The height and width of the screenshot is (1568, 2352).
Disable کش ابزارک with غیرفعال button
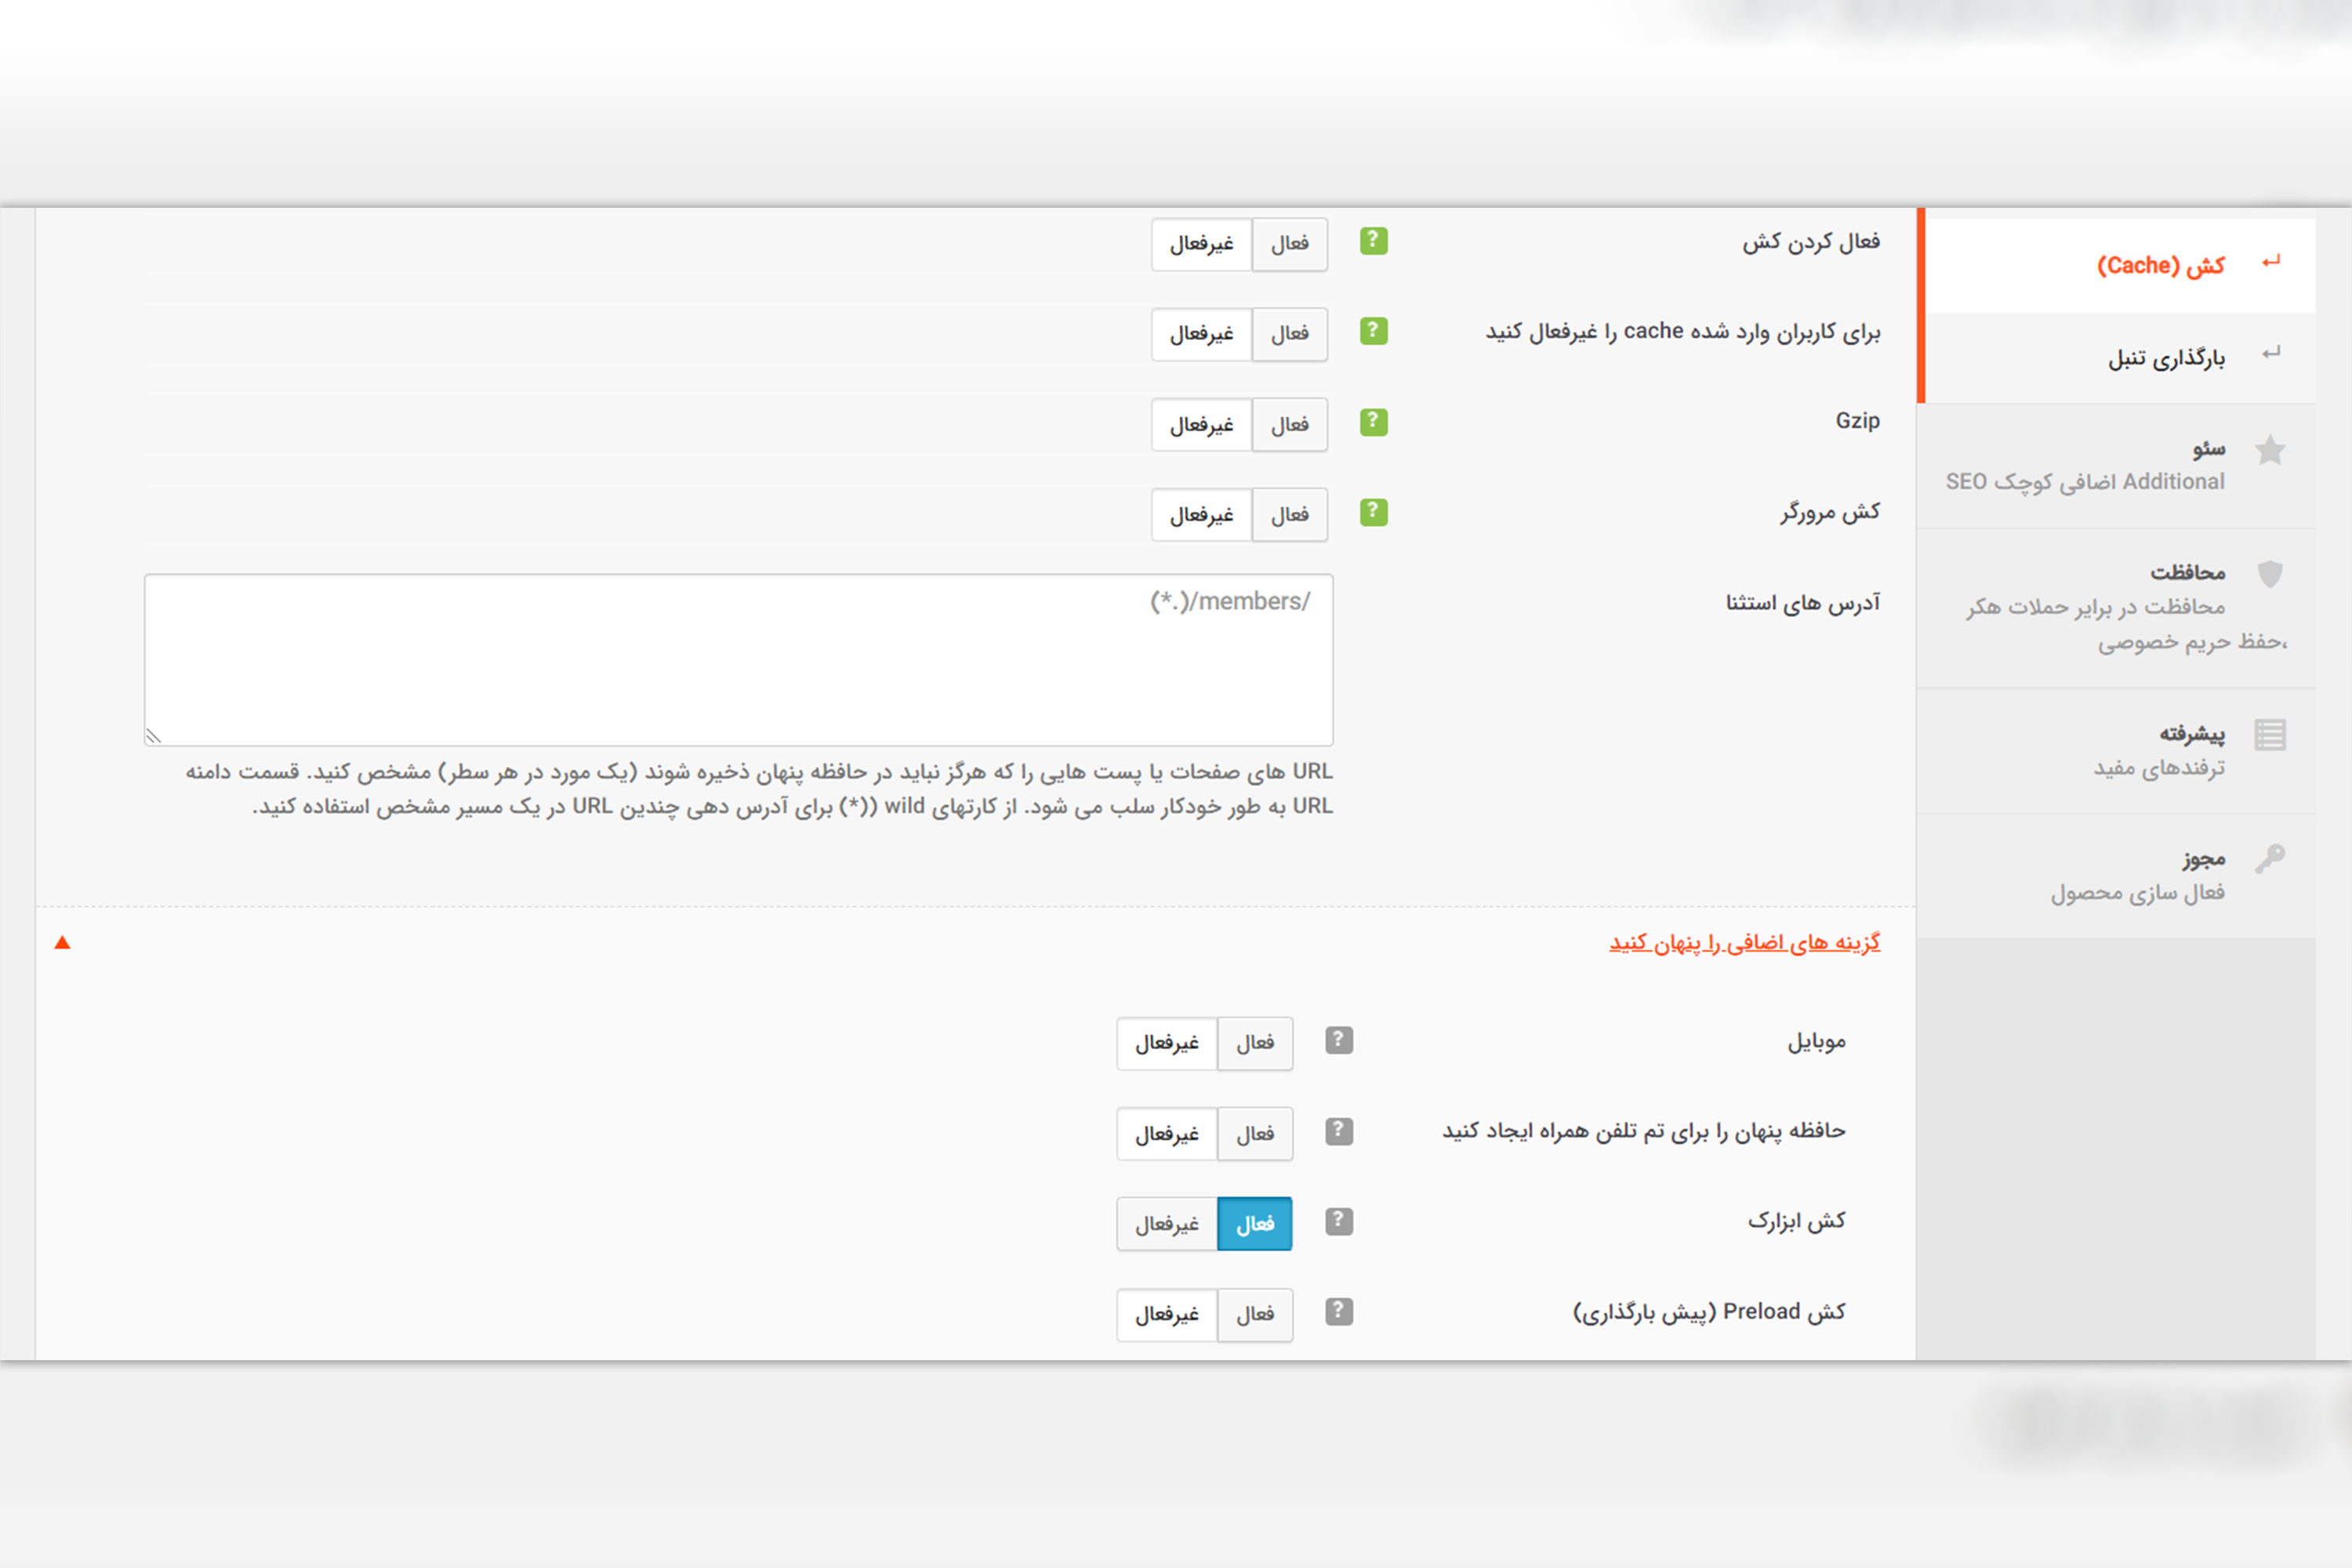coord(1166,1224)
